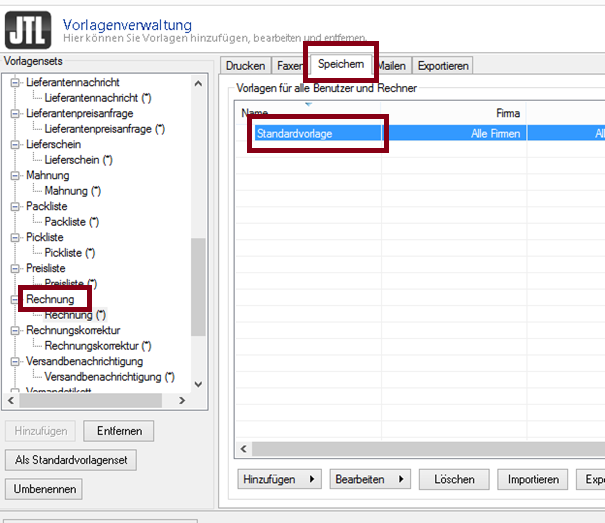Image resolution: width=605 pixels, height=523 pixels.
Task: Open the Bearbeiten dropdown menu
Action: 371,480
